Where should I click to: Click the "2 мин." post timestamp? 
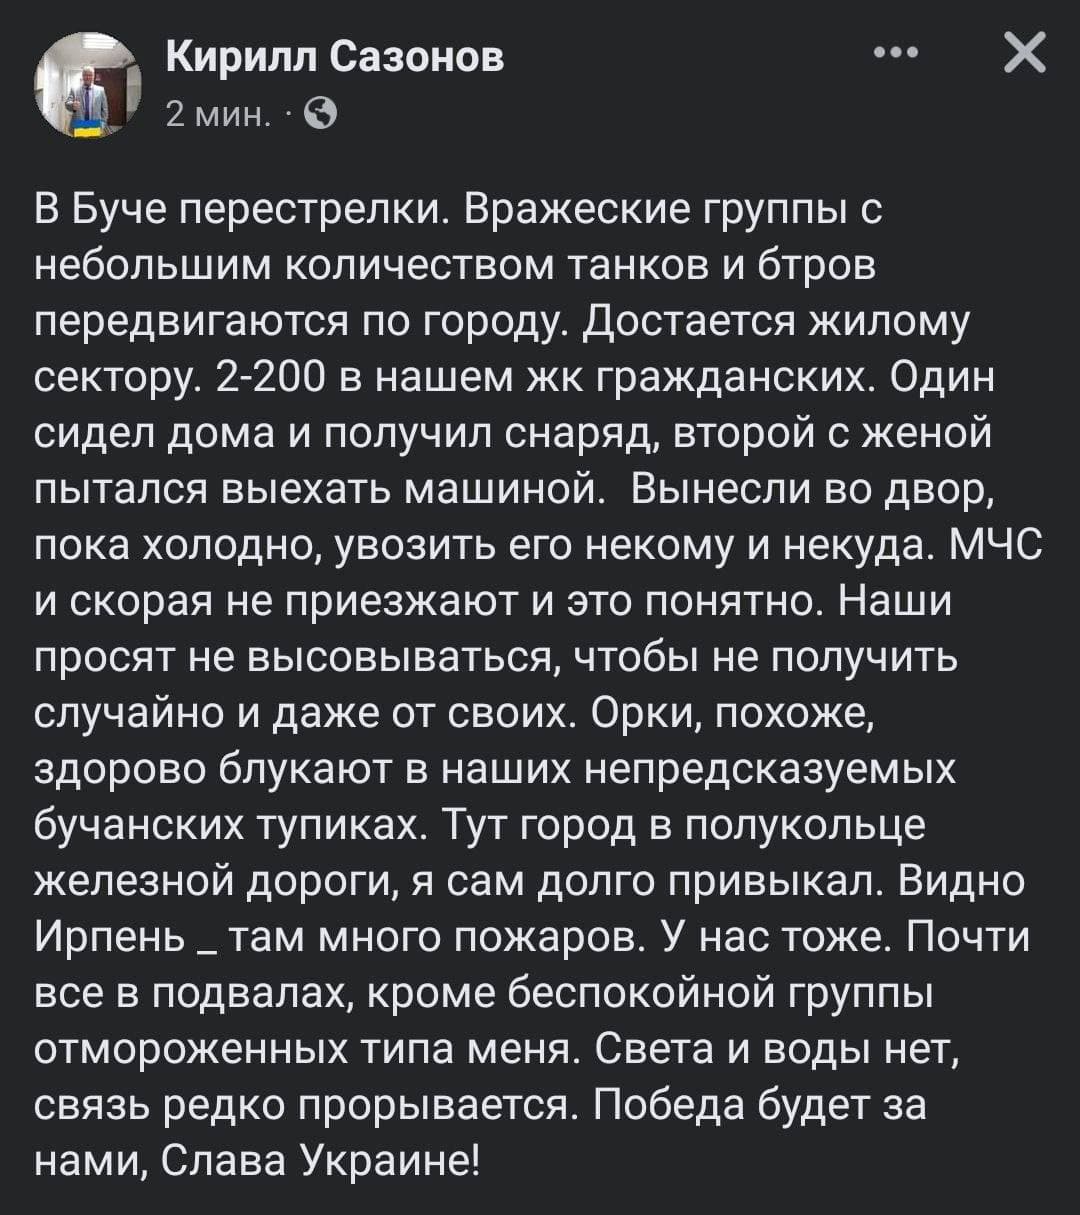[217, 115]
